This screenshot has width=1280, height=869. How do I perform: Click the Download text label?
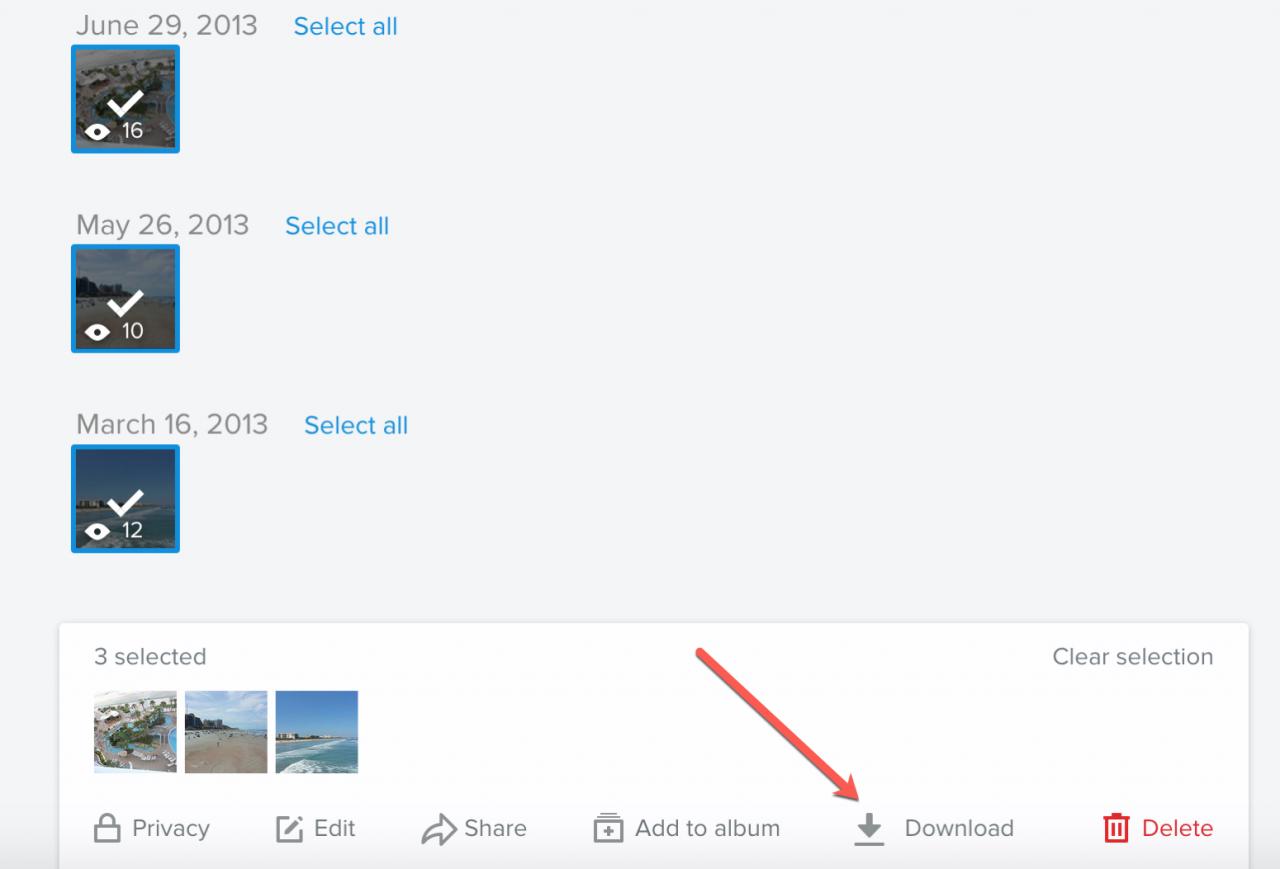(959, 828)
